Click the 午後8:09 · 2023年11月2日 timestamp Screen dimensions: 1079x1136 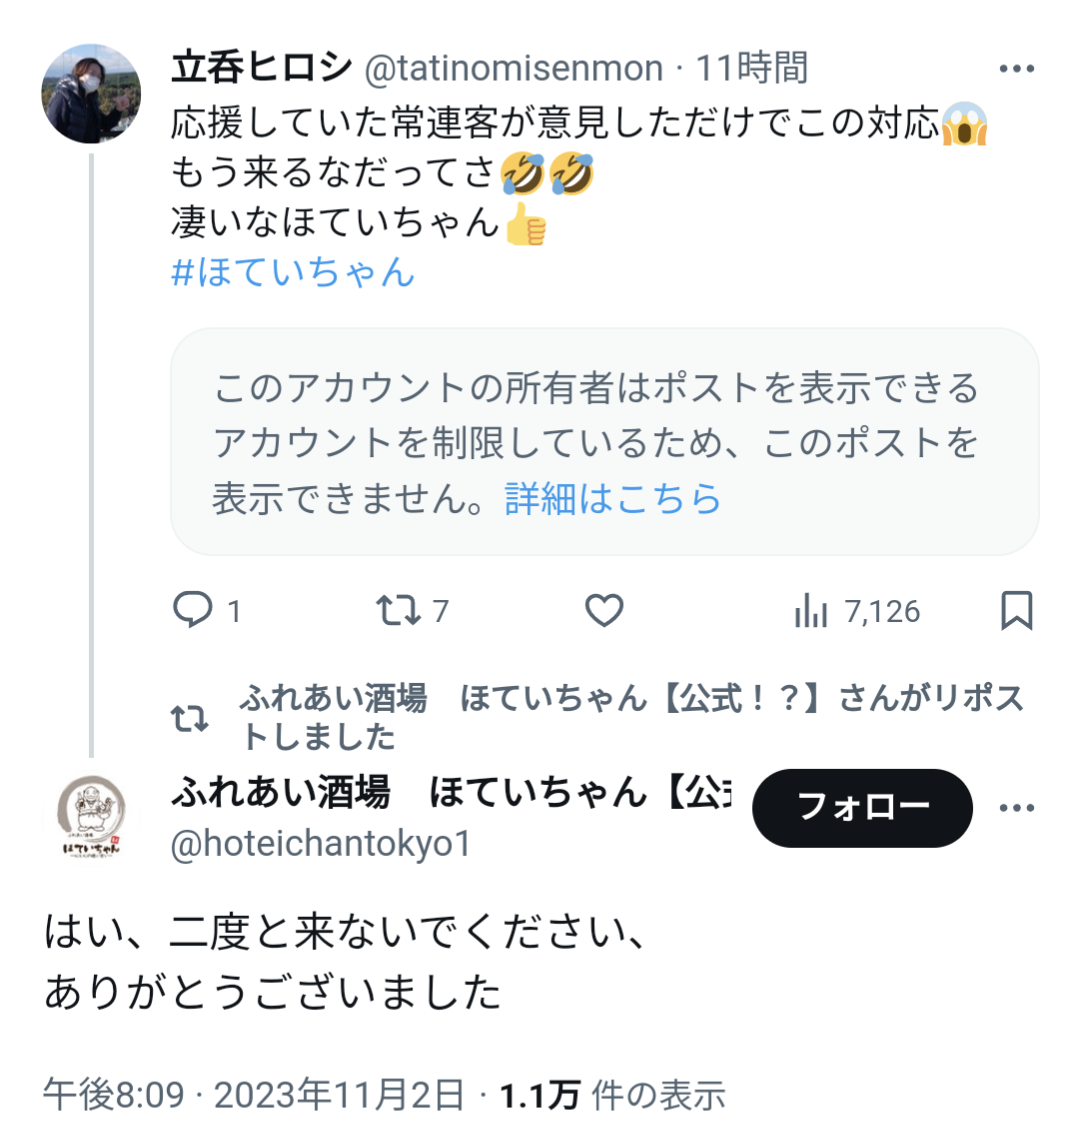pos(254,1094)
